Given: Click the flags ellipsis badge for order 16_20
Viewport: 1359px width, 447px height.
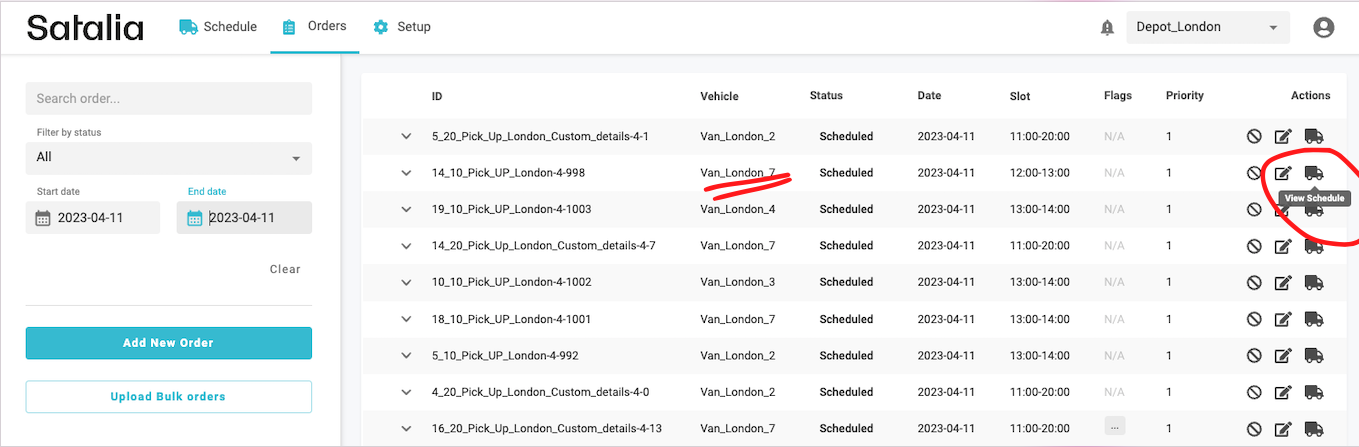Looking at the screenshot, I should 1116,427.
